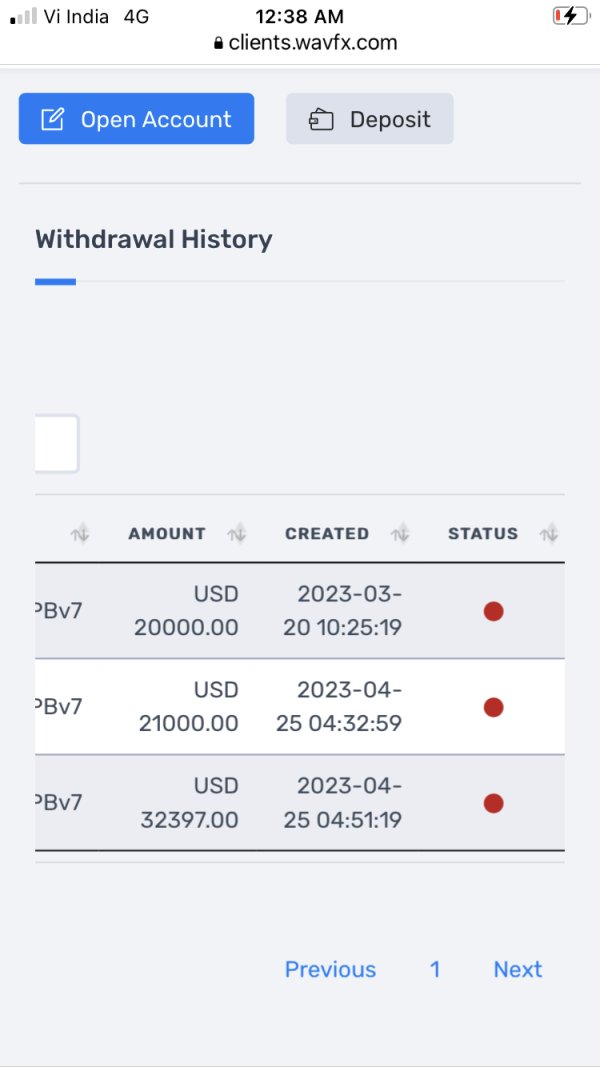600x1067 pixels.
Task: Click red status dot for USD 20000.00
Action: 493,611
